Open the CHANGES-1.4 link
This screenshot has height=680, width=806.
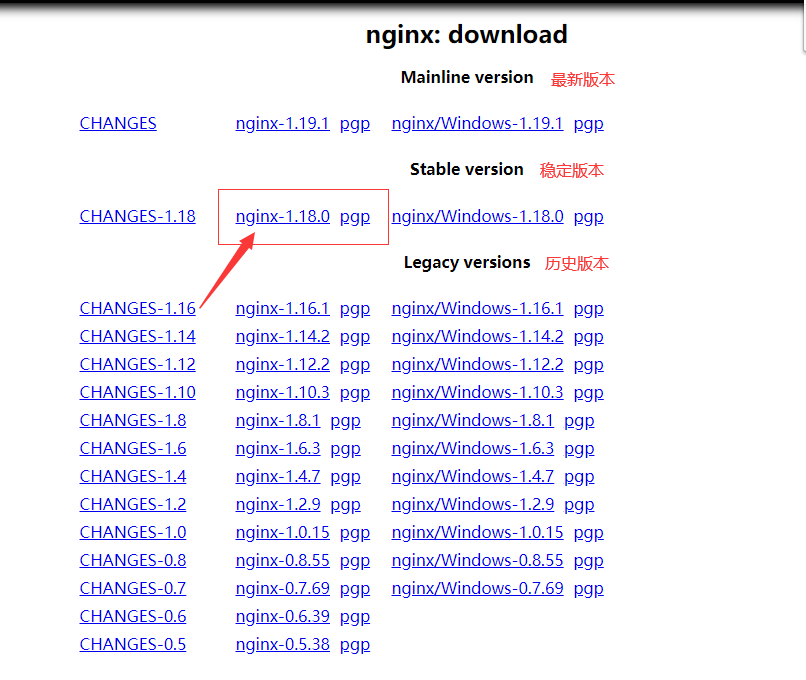pyautogui.click(x=133, y=476)
